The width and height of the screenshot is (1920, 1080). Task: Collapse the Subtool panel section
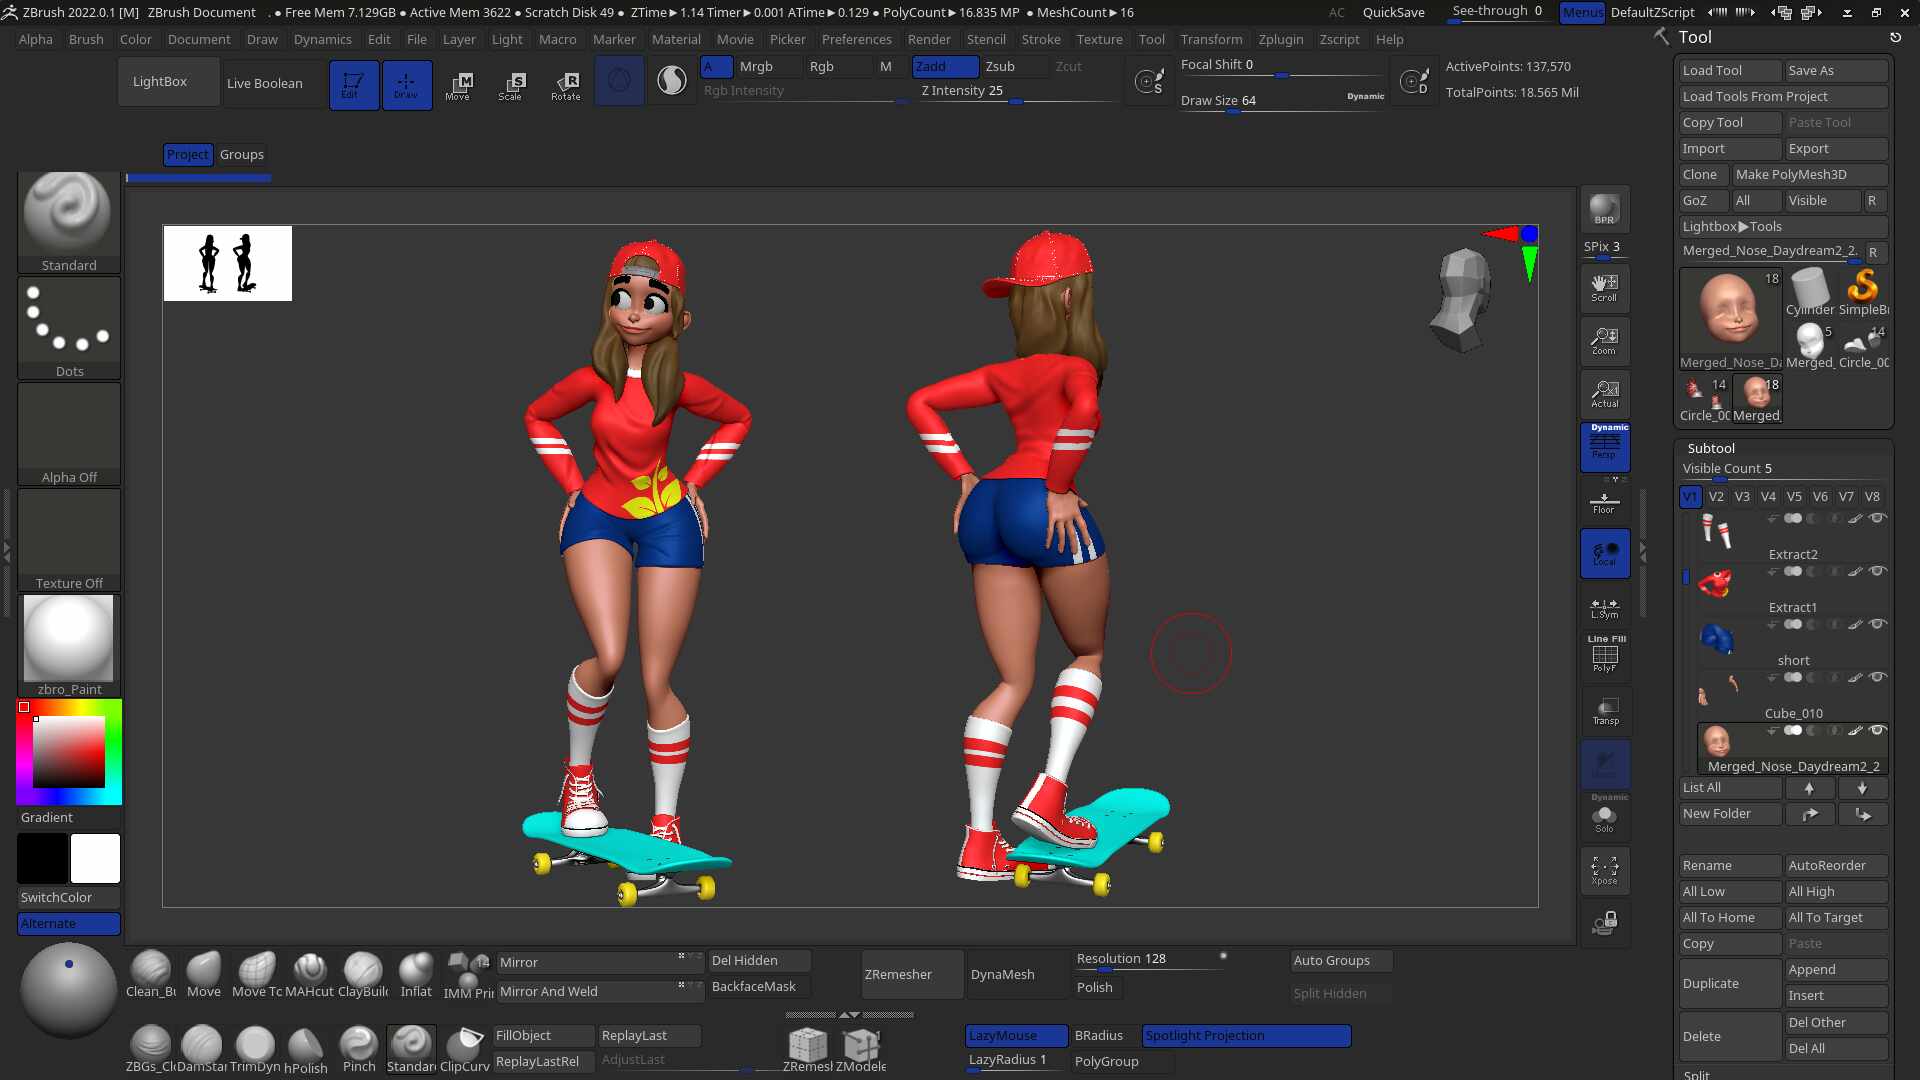(x=1711, y=448)
